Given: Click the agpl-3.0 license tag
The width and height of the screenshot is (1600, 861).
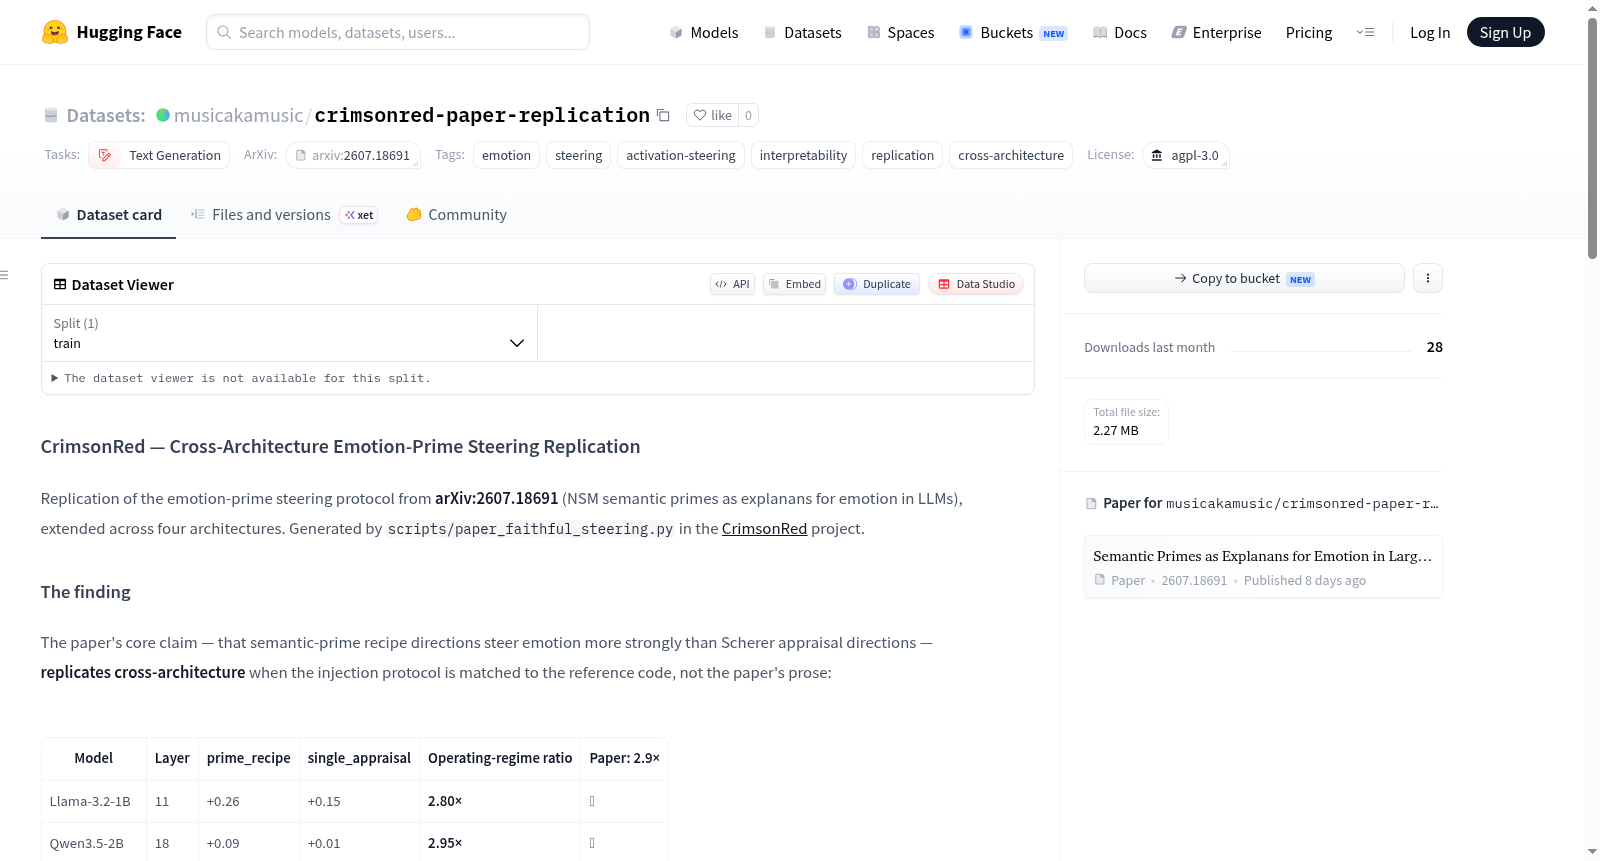Looking at the screenshot, I should pyautogui.click(x=1186, y=155).
